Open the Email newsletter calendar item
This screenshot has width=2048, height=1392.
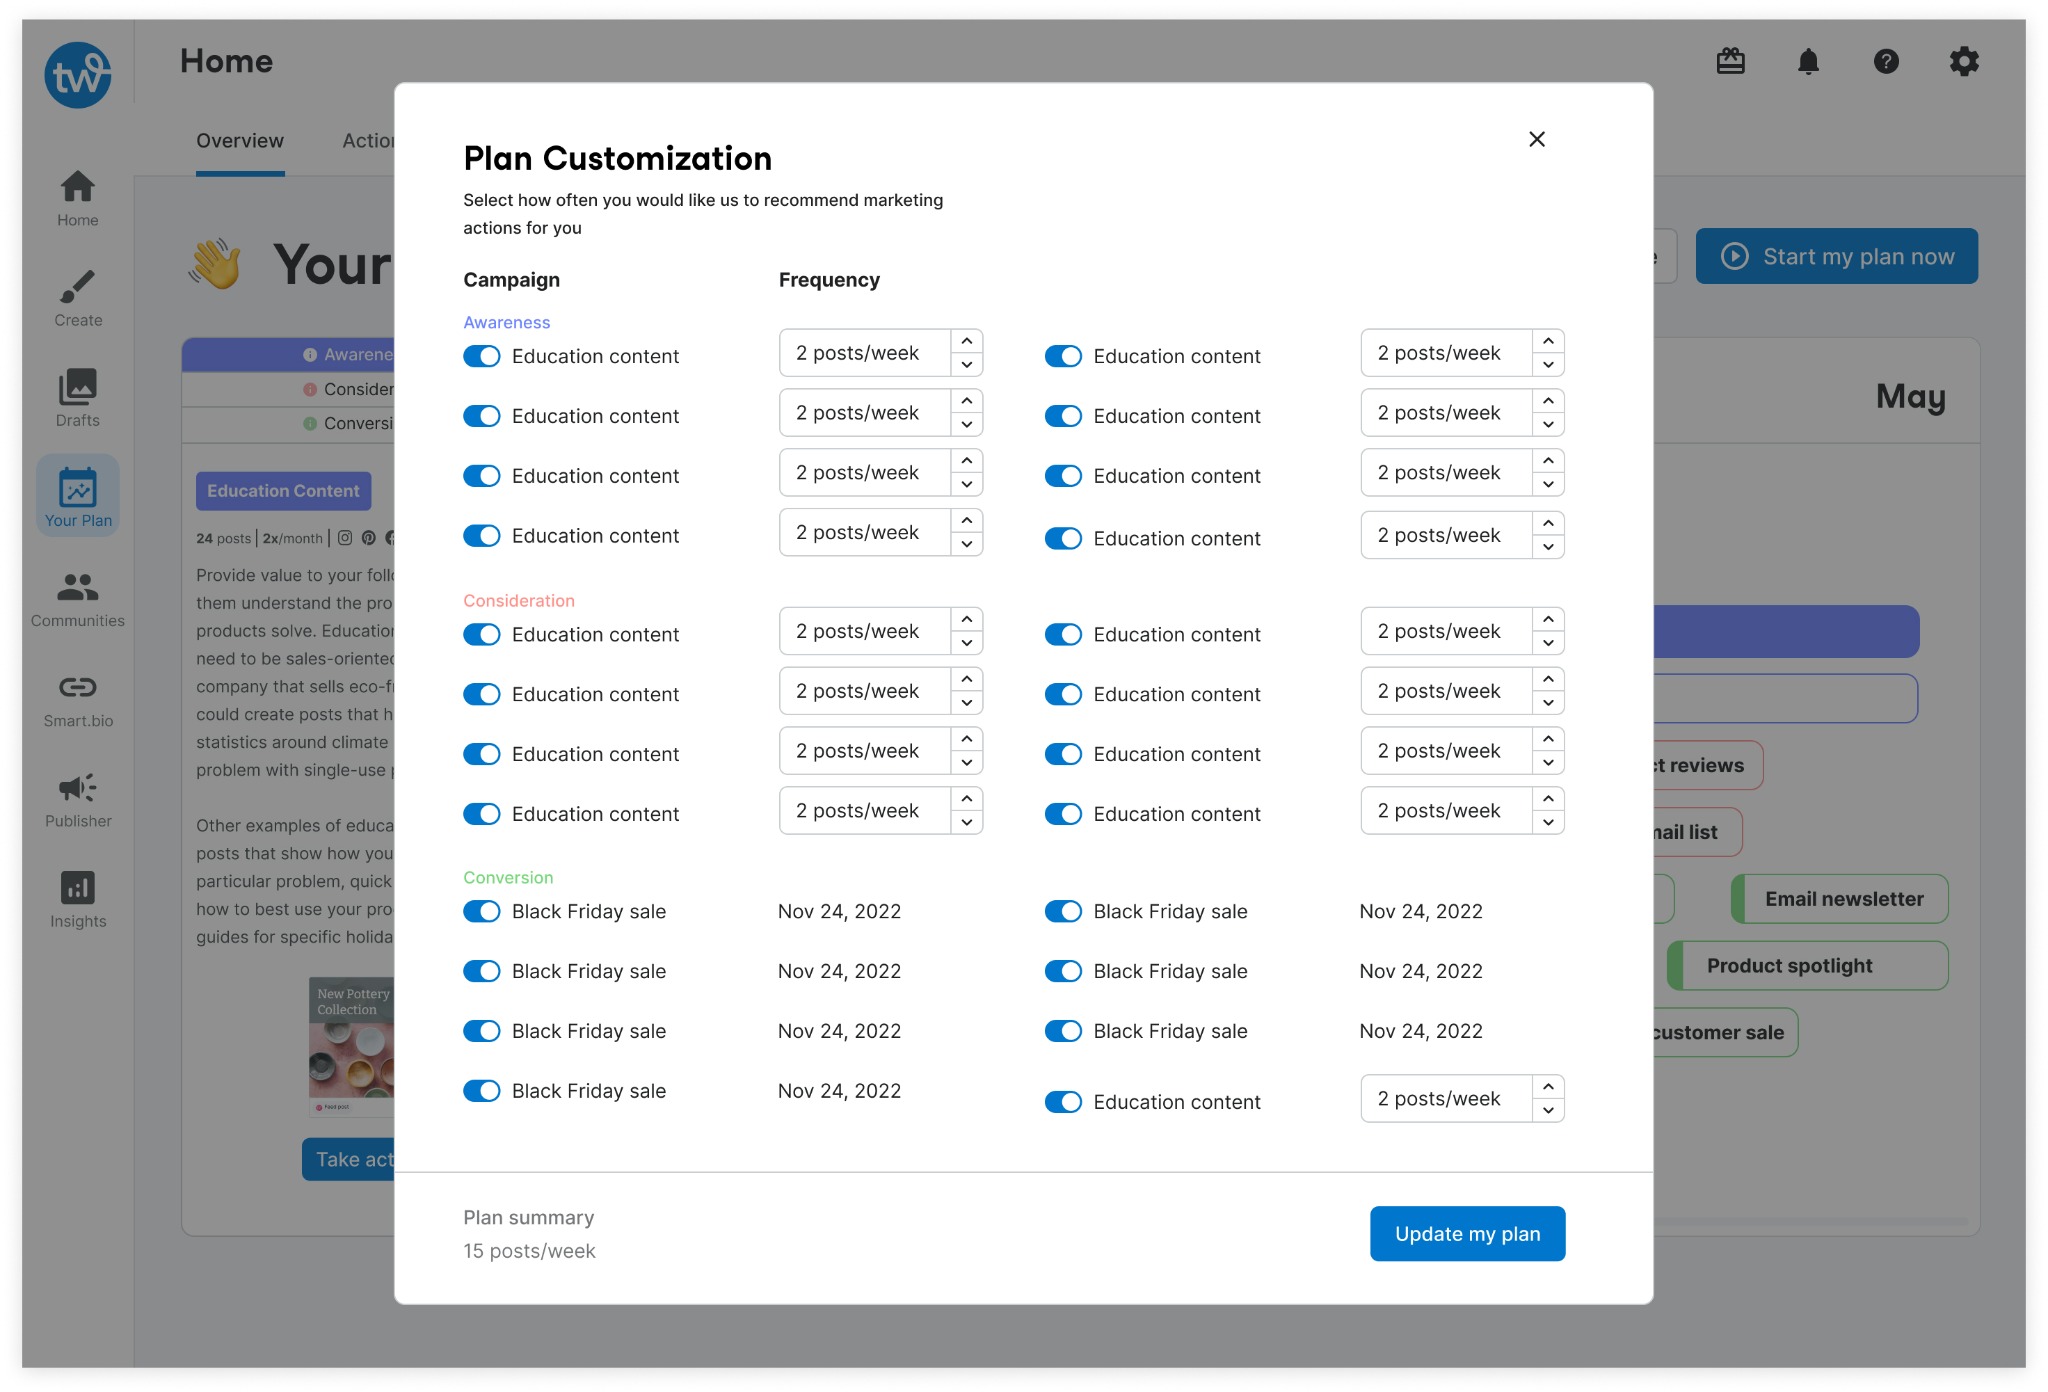(x=1840, y=899)
